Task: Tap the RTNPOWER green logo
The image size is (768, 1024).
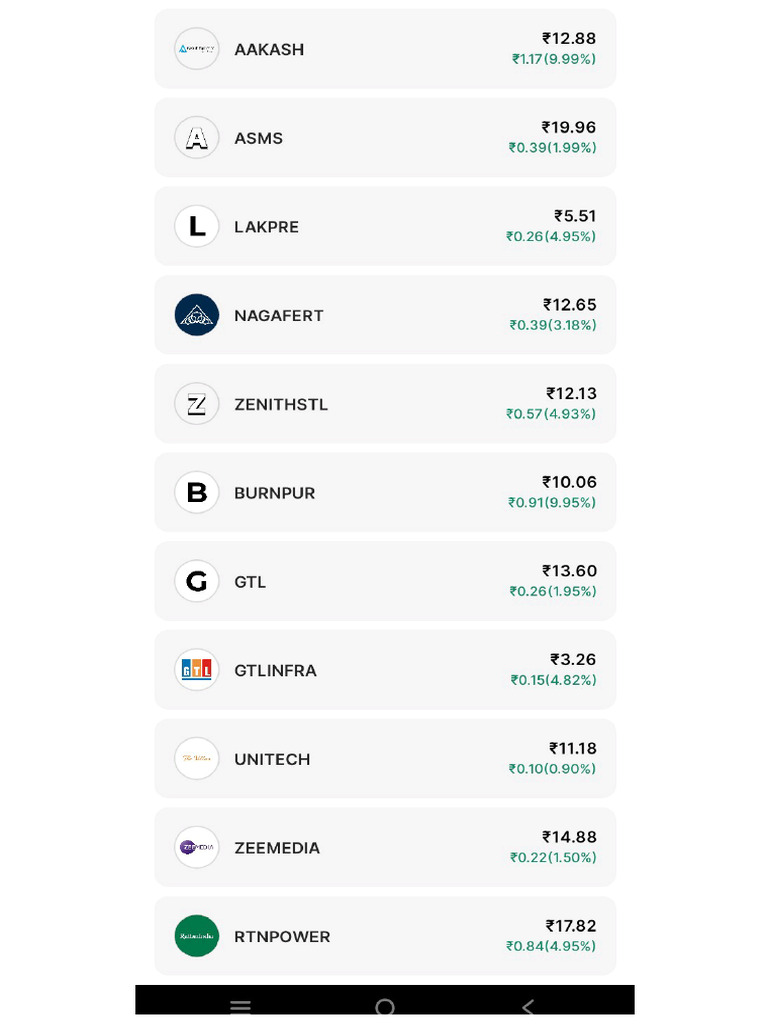Action: point(196,936)
